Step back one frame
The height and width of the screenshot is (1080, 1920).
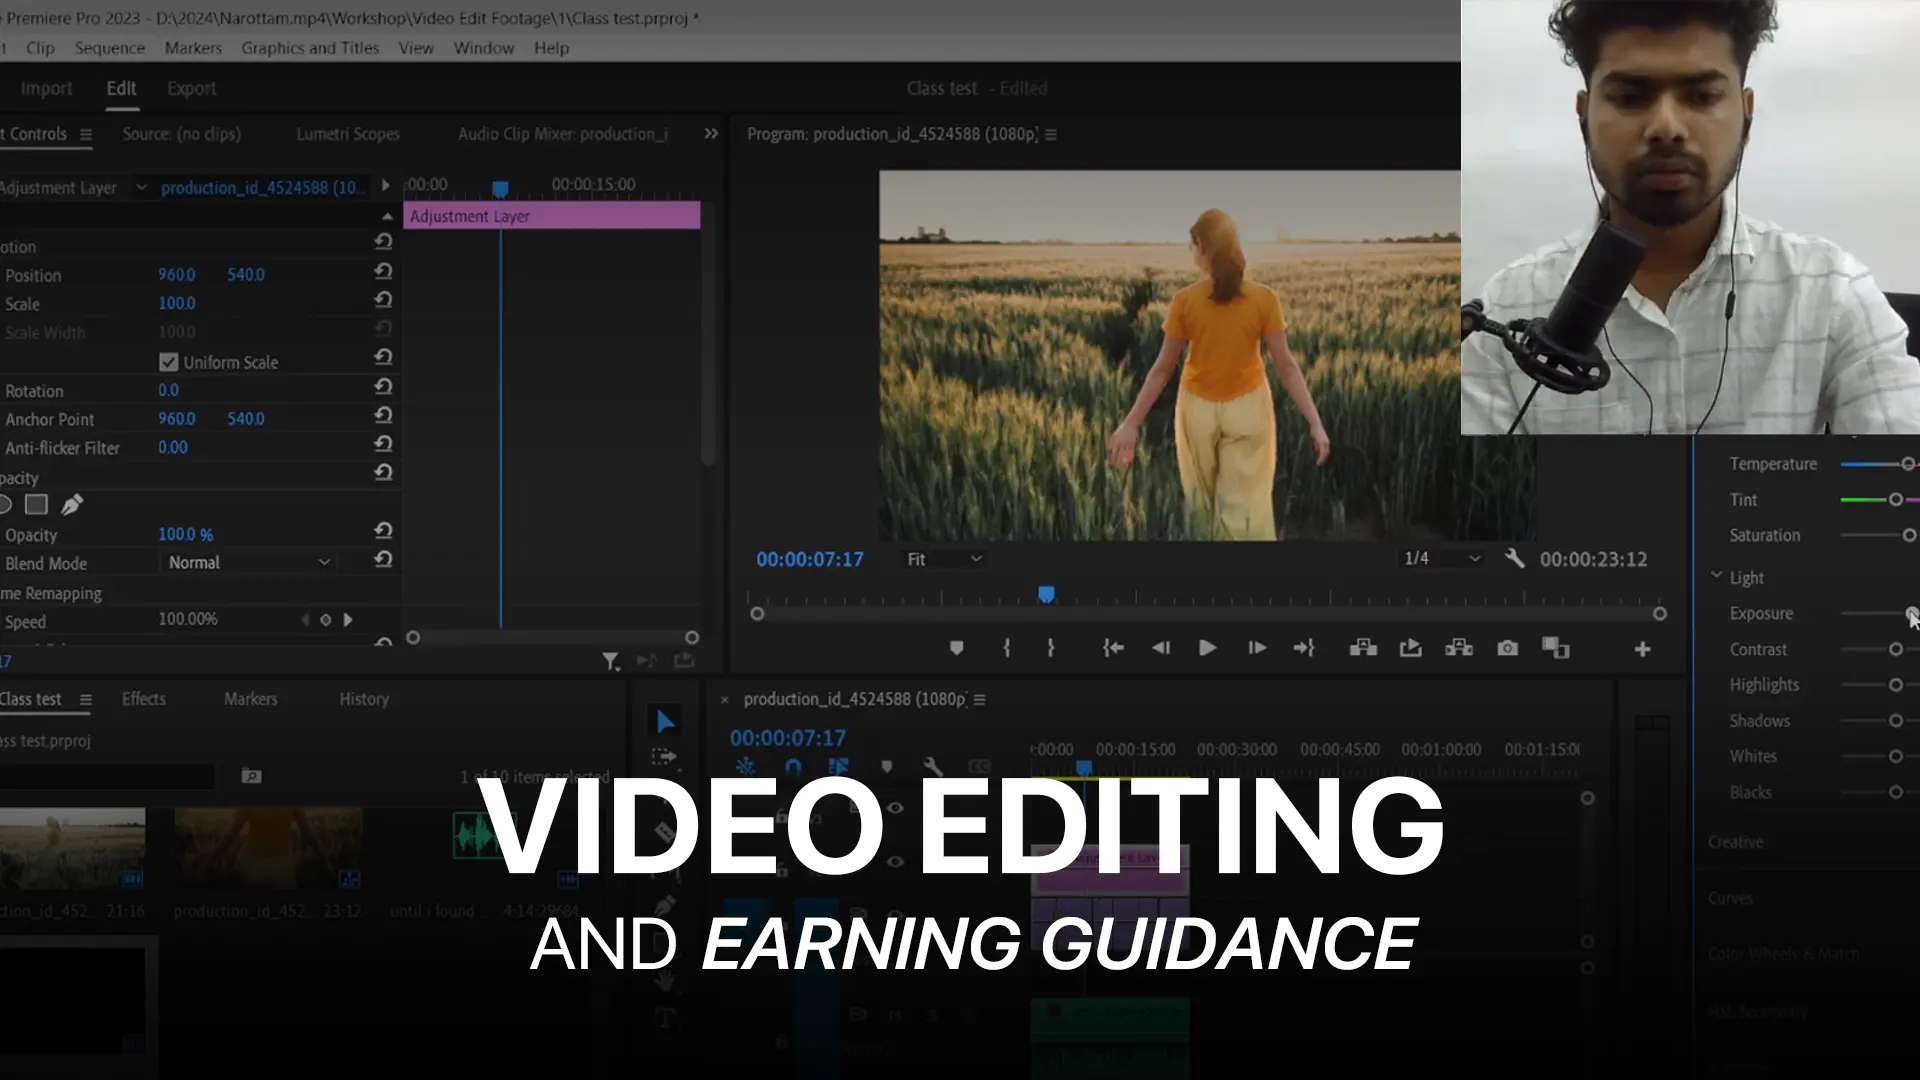pos(1160,648)
